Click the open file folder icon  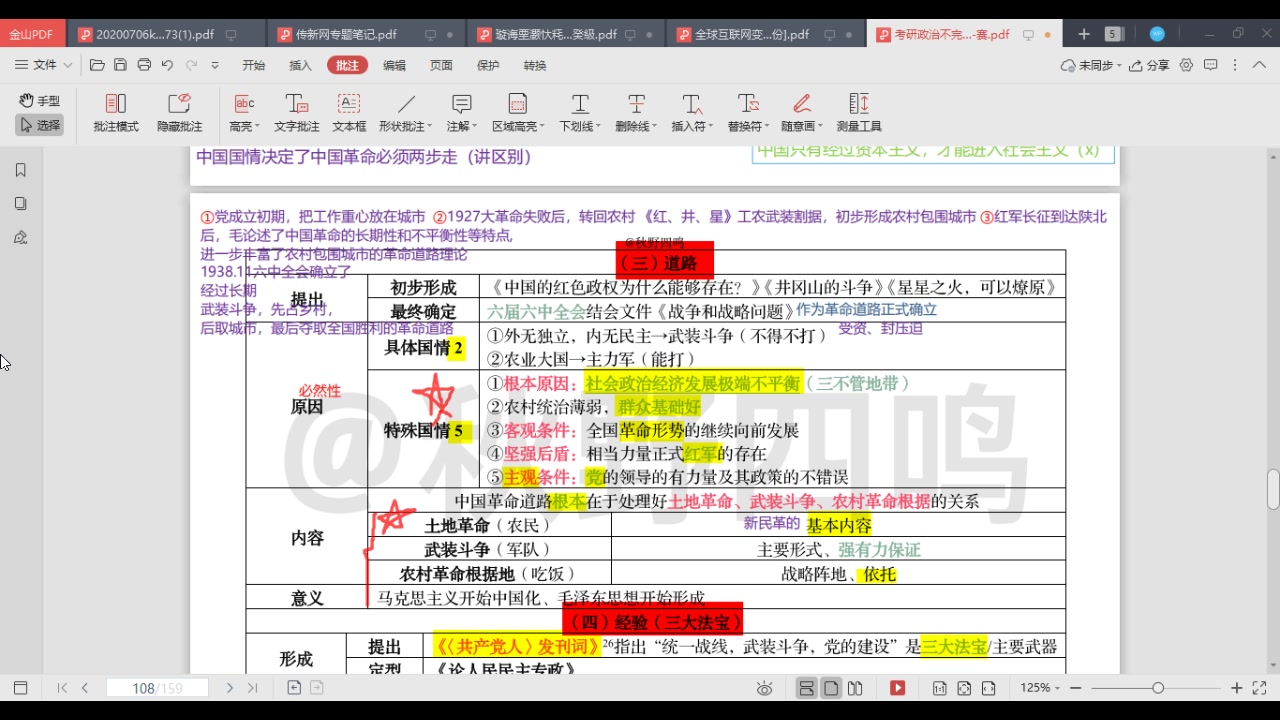click(97, 65)
